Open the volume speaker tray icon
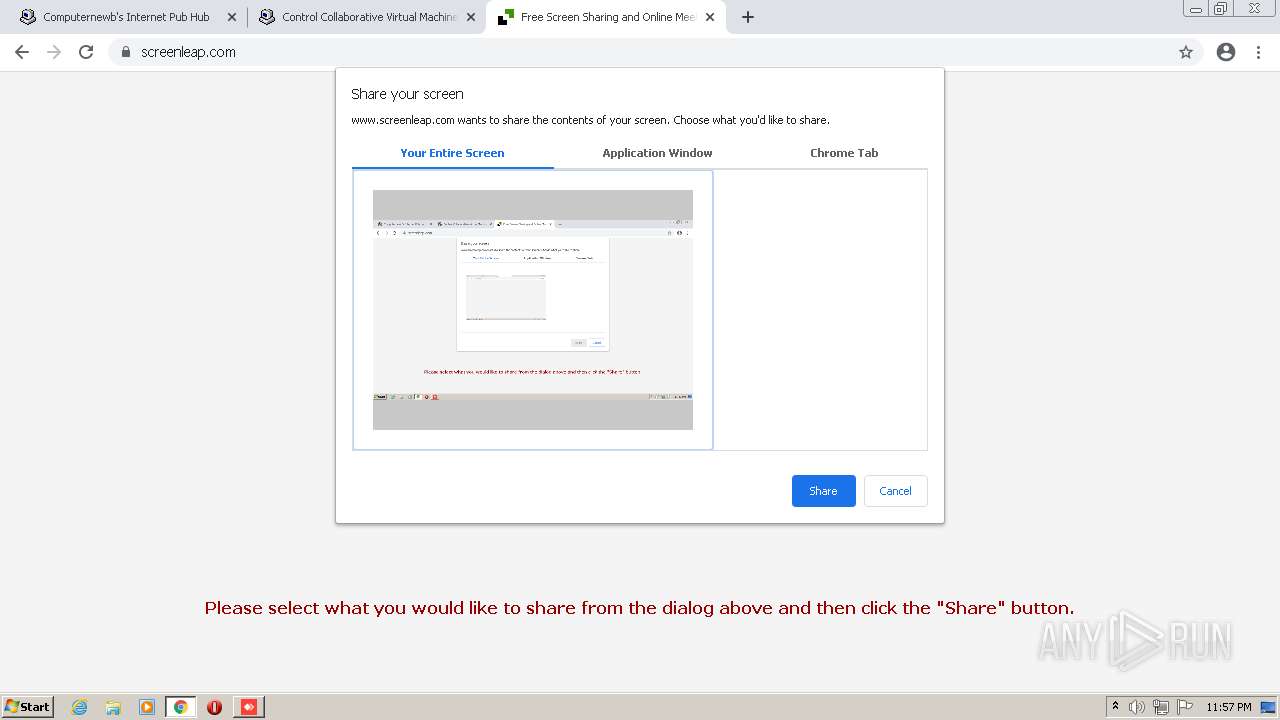1280x720 pixels. point(1136,707)
